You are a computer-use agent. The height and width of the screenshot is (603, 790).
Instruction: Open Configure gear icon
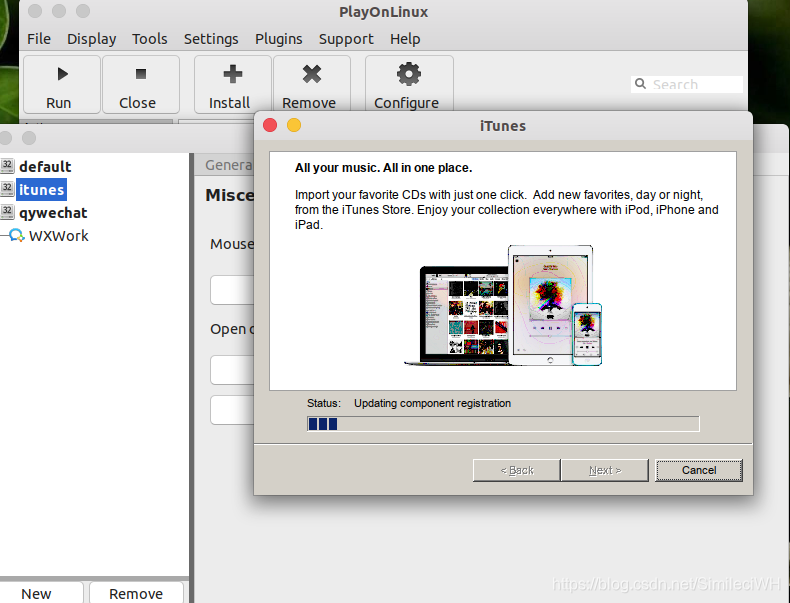(x=409, y=74)
